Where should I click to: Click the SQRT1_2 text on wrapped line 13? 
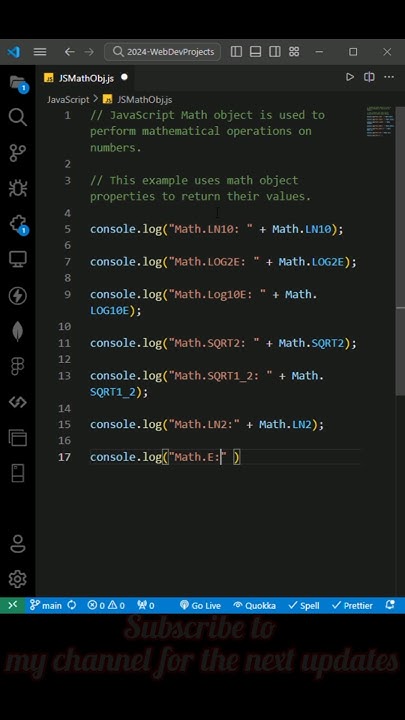click(x=112, y=392)
